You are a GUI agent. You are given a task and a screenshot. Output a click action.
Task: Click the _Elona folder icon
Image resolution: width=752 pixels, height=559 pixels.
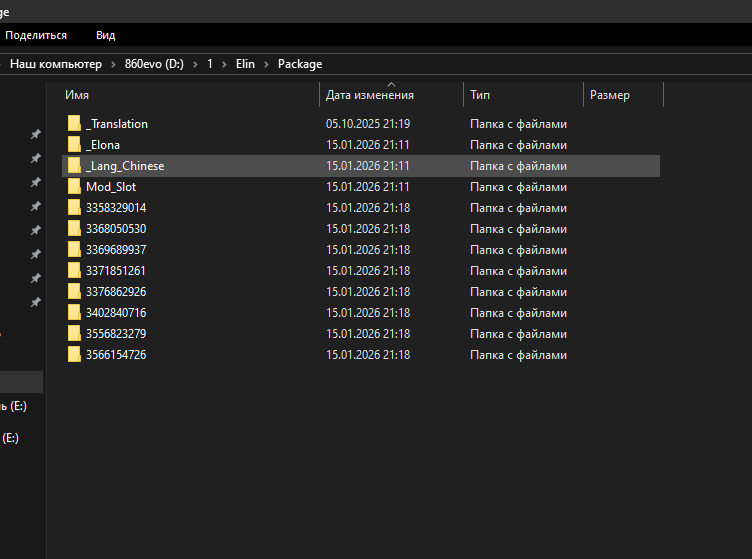click(74, 144)
